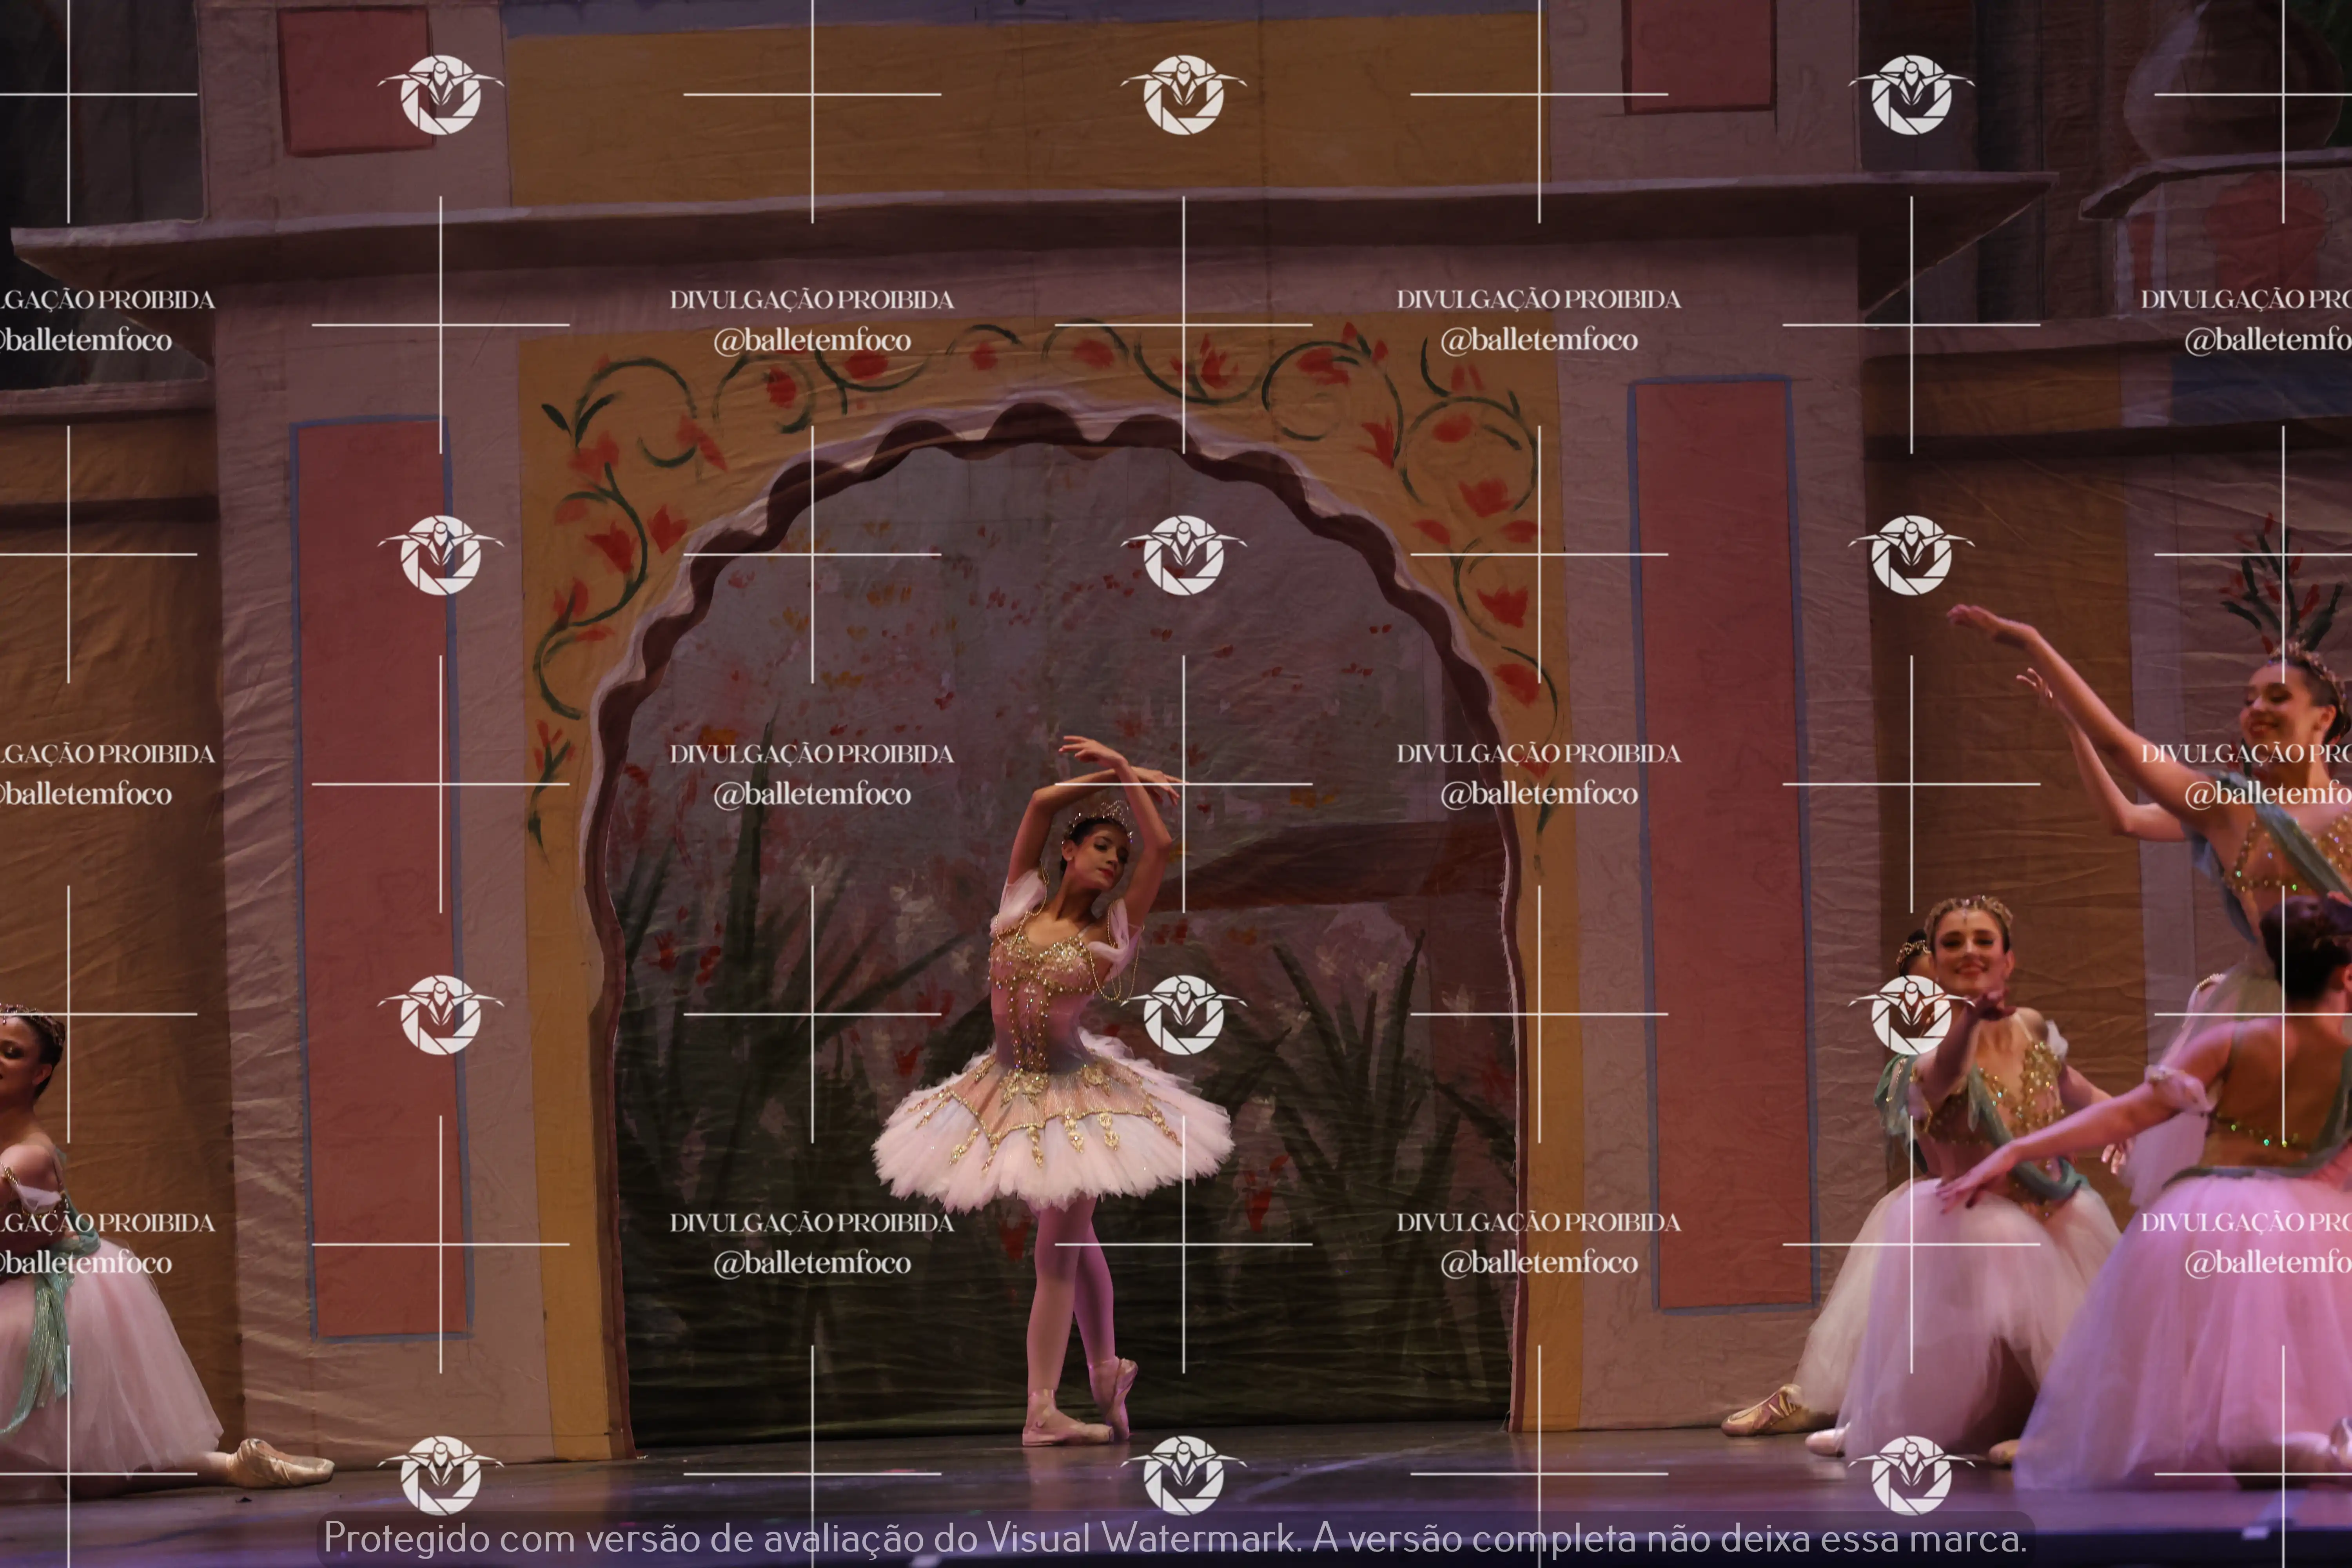Click the watermark logo inside the arch's top

[1183, 555]
